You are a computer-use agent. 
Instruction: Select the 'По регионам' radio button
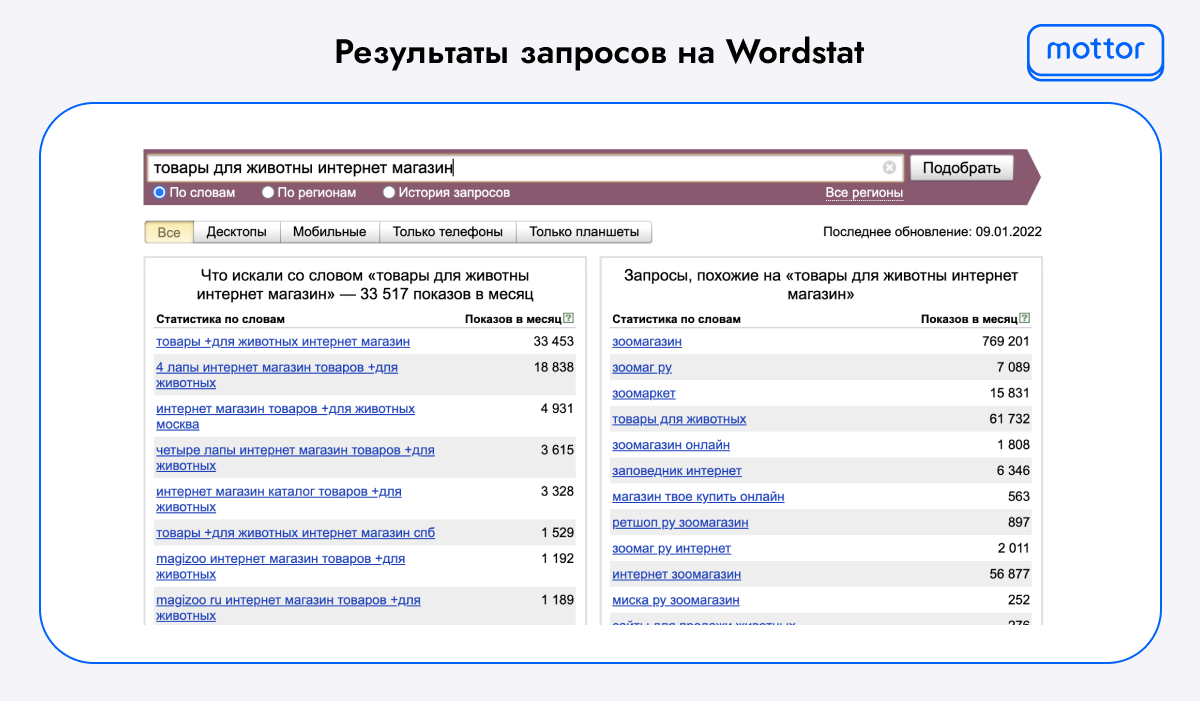(x=268, y=192)
